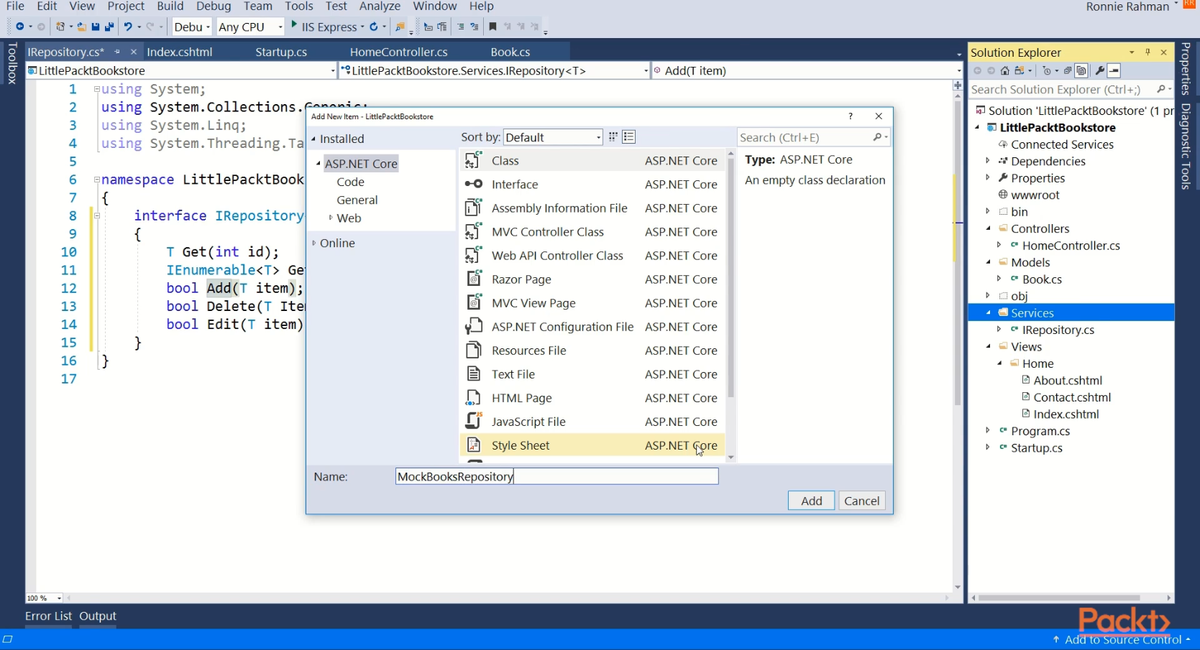
Task: Toggle Show All Files in Solution Explorer
Action: pos(1081,71)
